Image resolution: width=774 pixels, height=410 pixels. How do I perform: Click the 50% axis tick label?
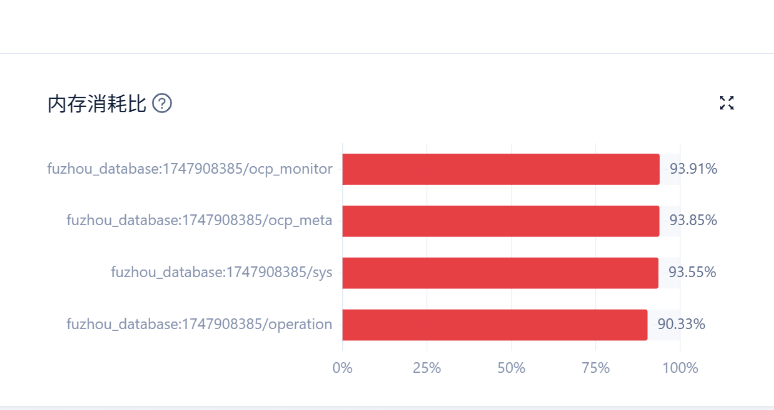pos(511,368)
